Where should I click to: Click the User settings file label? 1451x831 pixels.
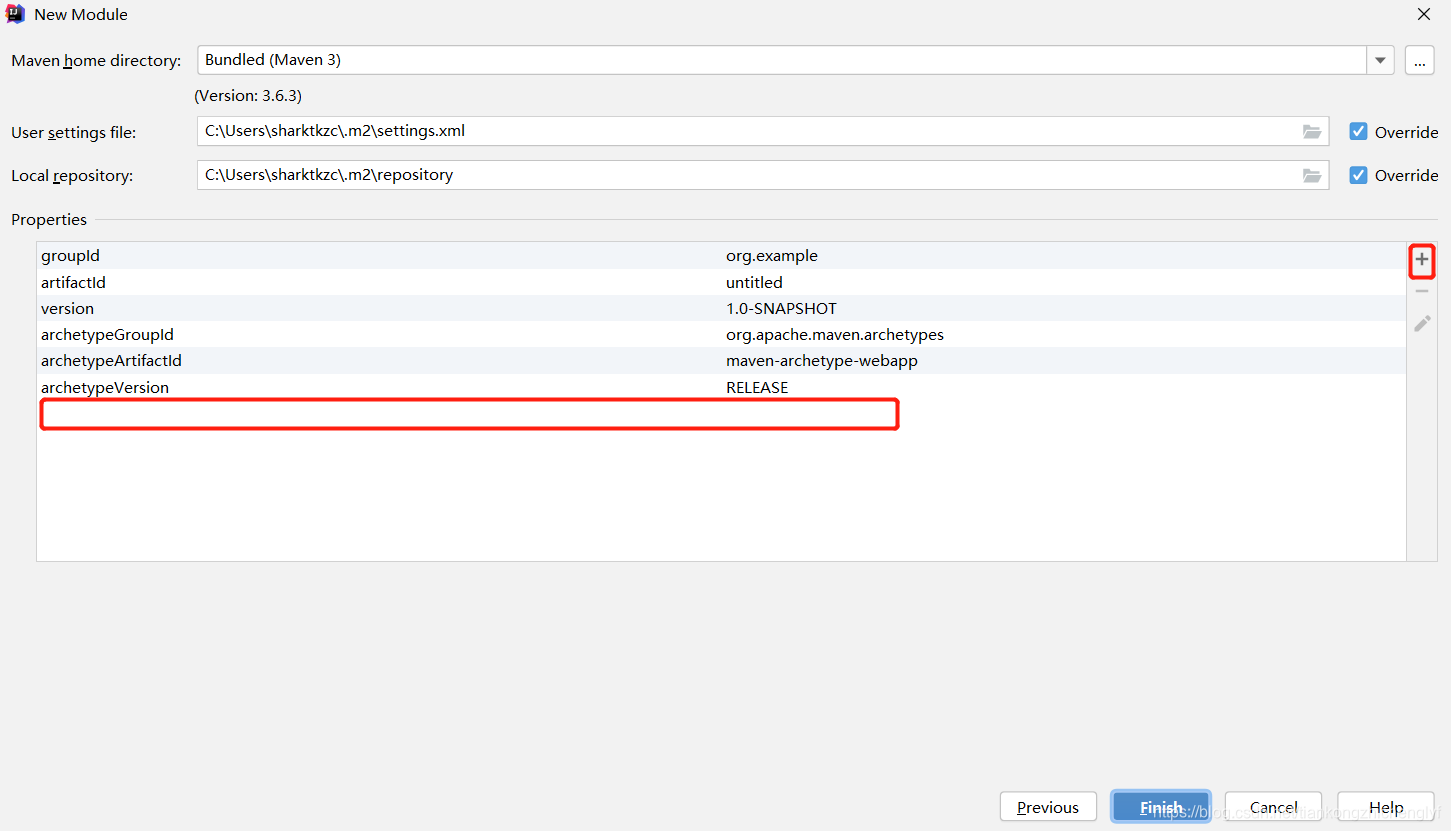click(x=73, y=132)
